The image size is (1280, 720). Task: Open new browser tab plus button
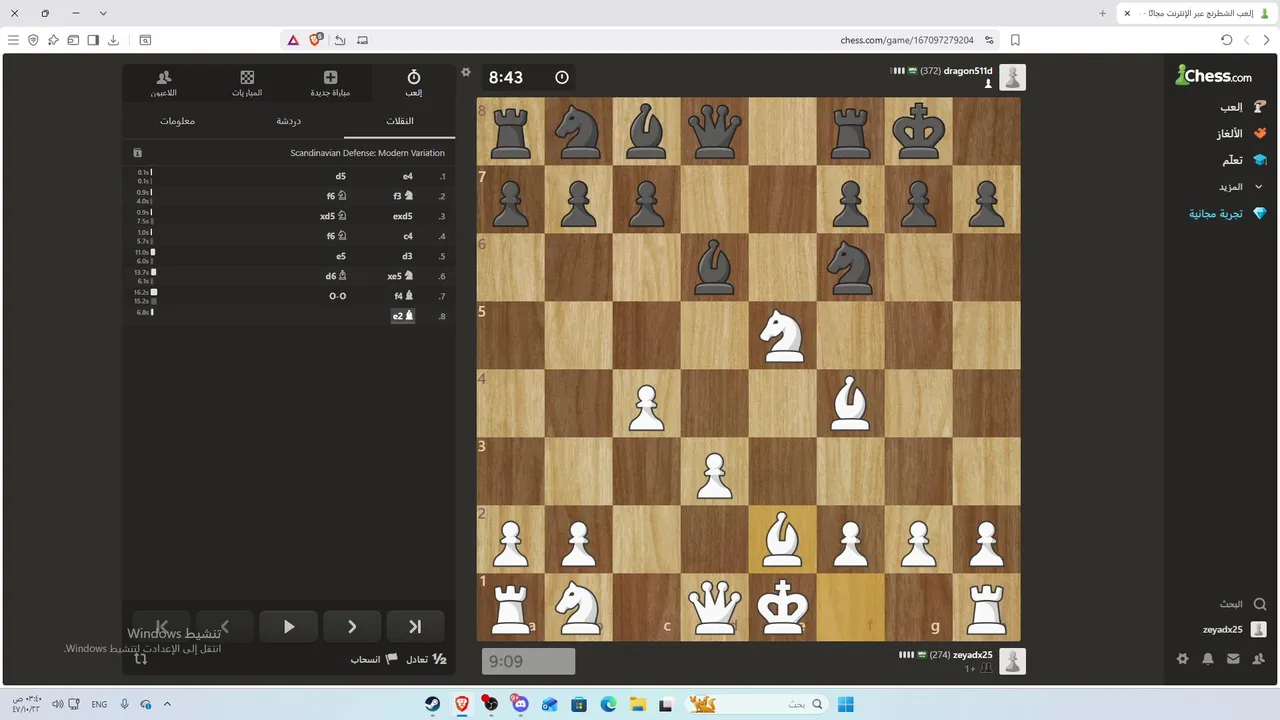coord(1103,13)
